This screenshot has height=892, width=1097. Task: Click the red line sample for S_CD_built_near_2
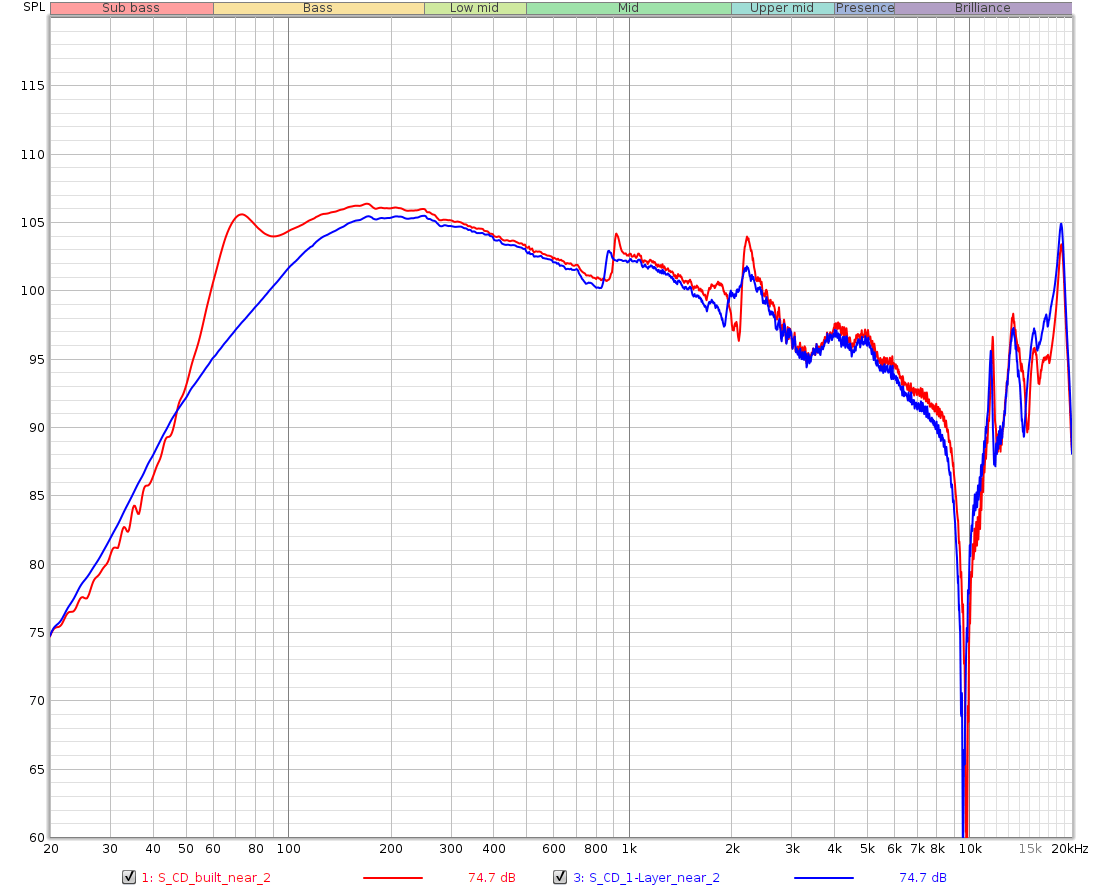[392, 877]
